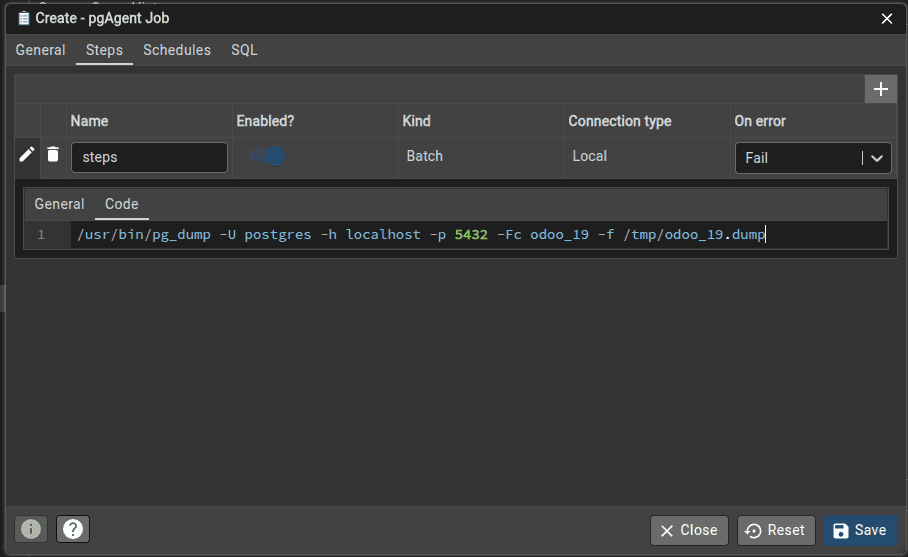
Task: Open the info icon button
Action: click(x=31, y=529)
